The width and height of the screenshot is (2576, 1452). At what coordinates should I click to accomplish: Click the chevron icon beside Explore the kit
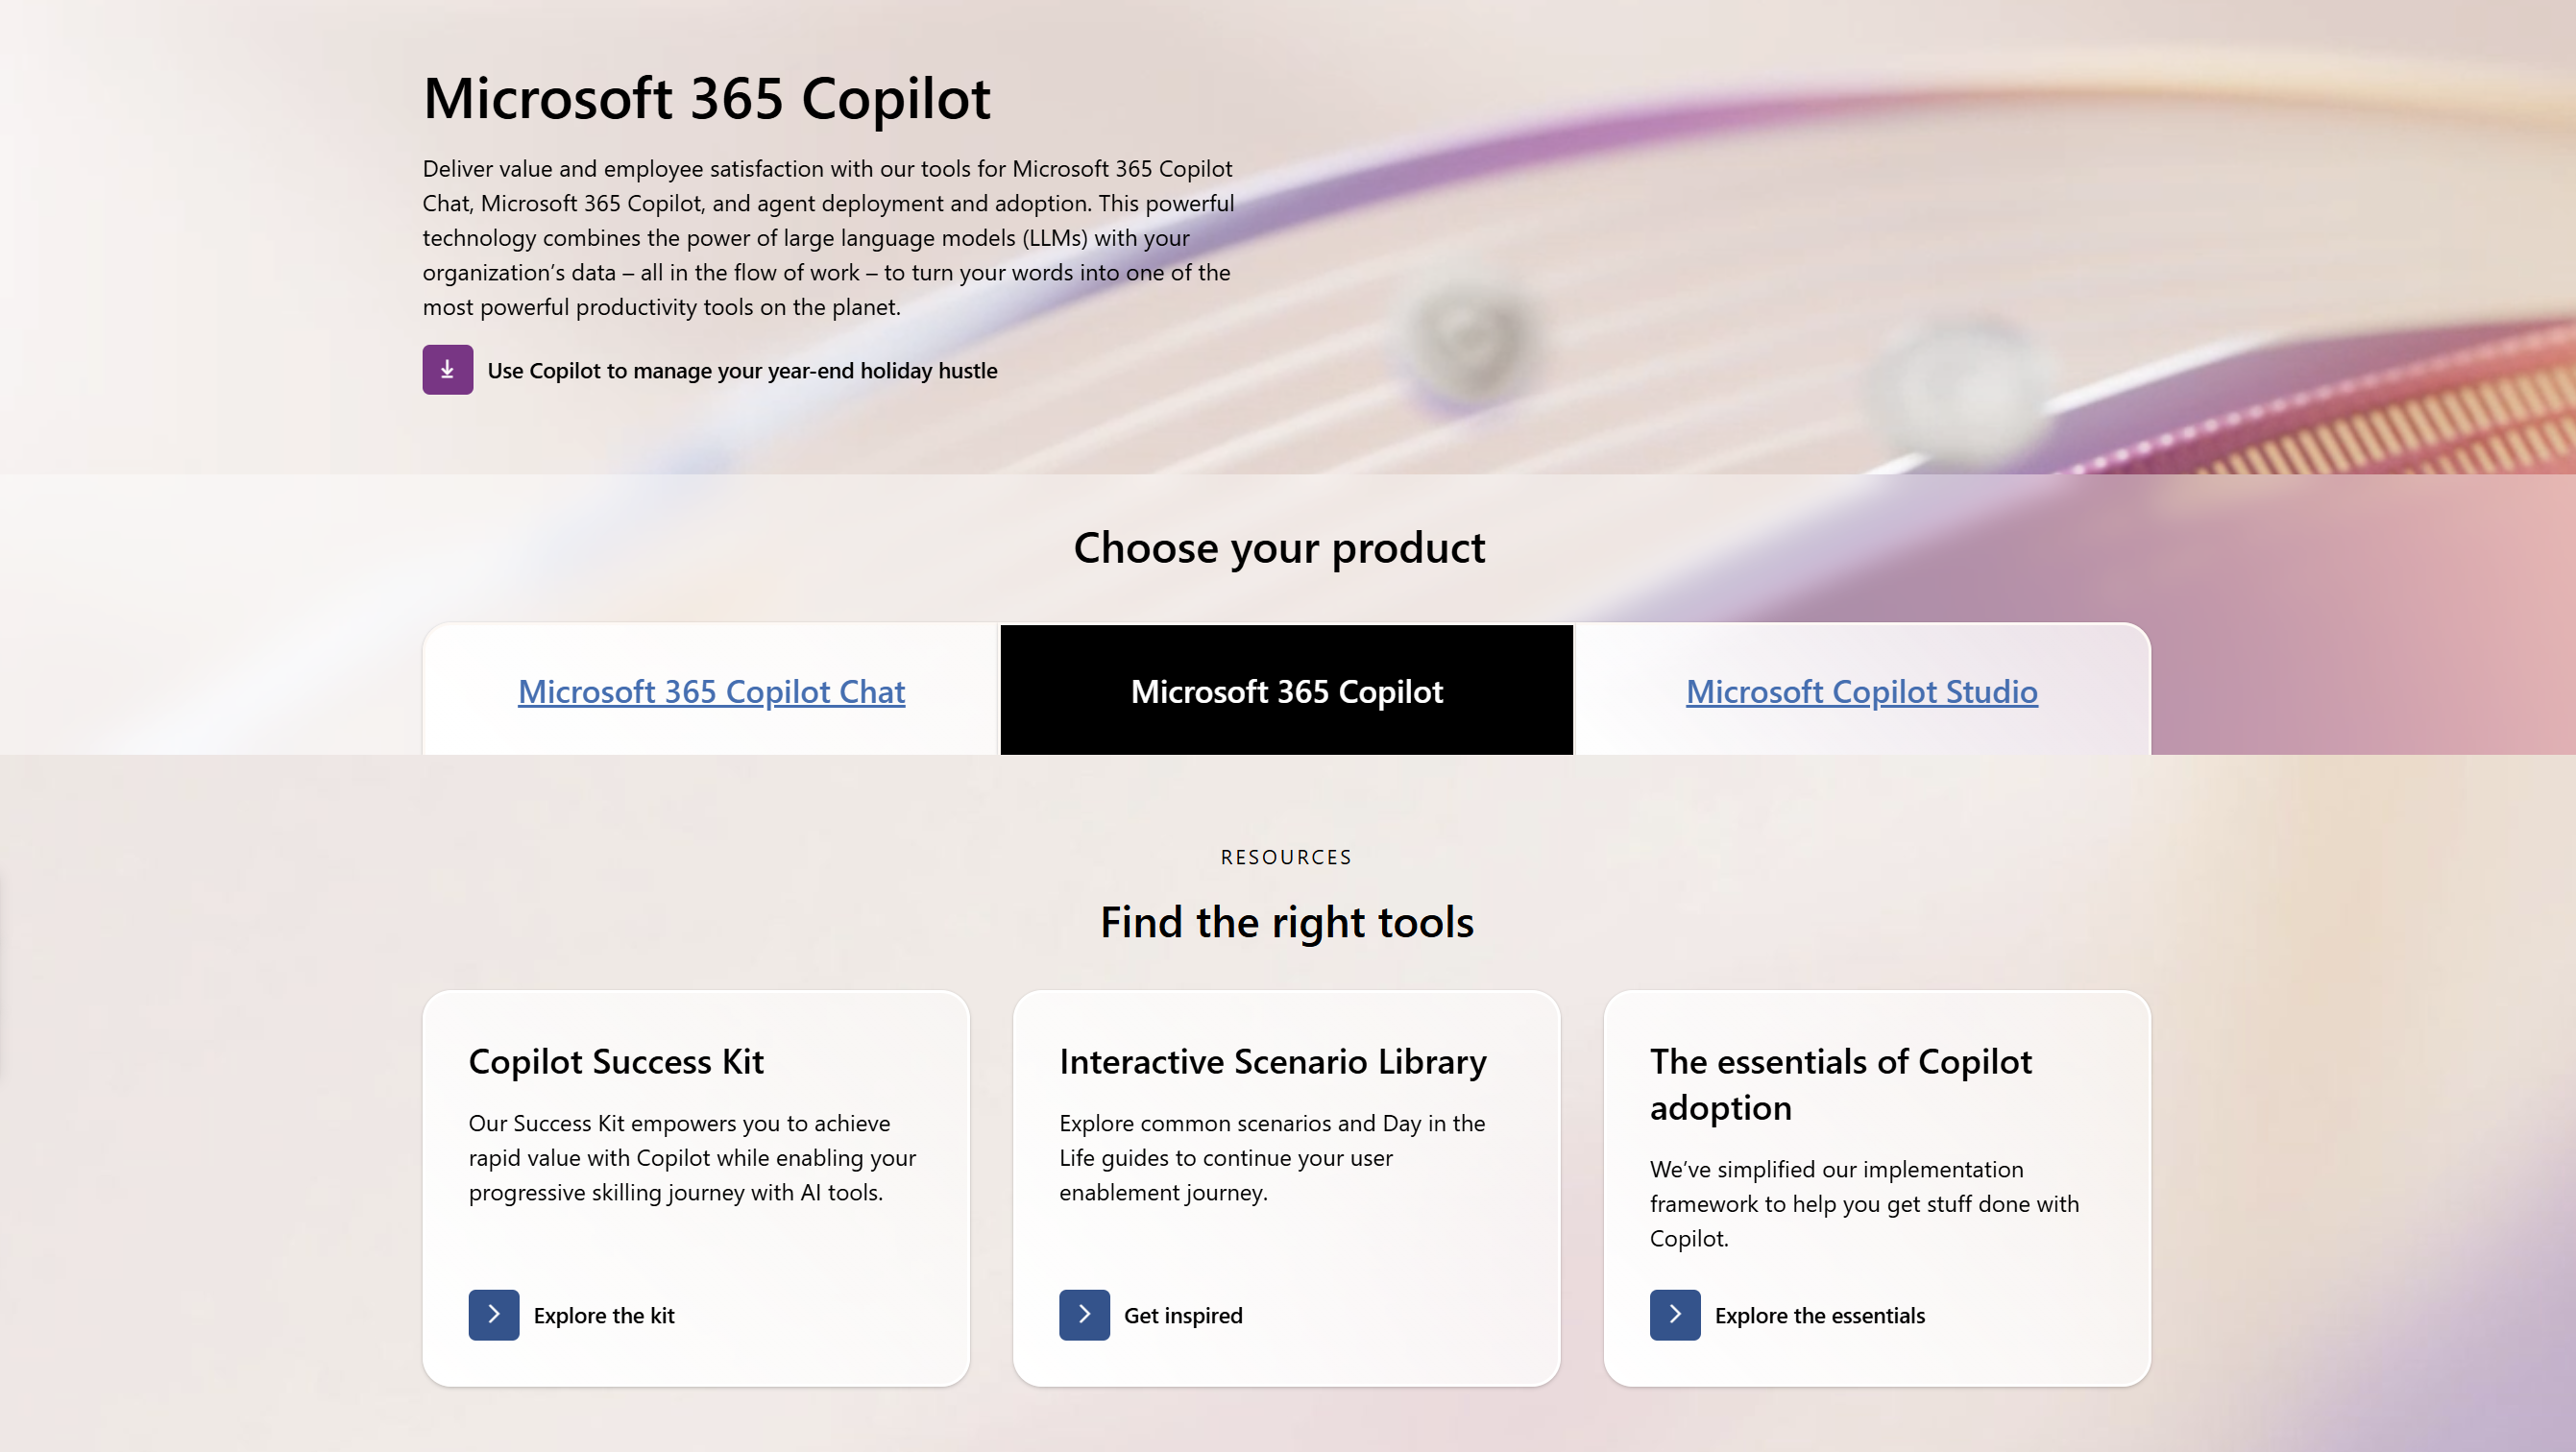click(494, 1314)
